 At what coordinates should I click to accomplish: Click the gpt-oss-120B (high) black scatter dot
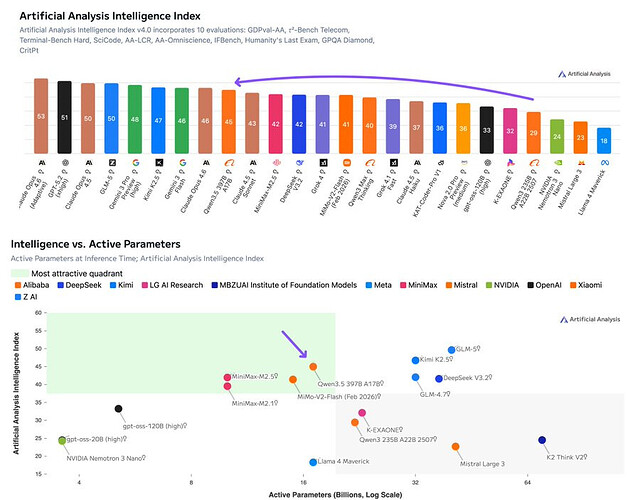[118, 409]
